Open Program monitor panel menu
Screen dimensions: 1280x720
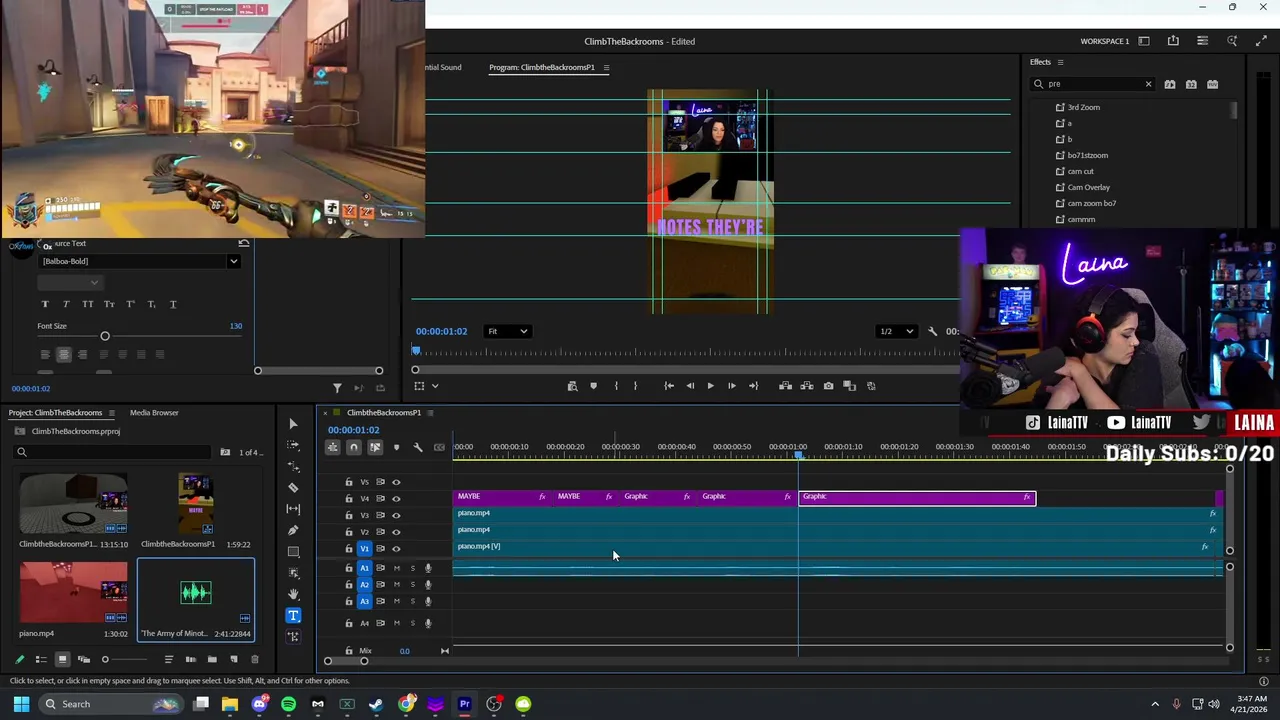[606, 67]
